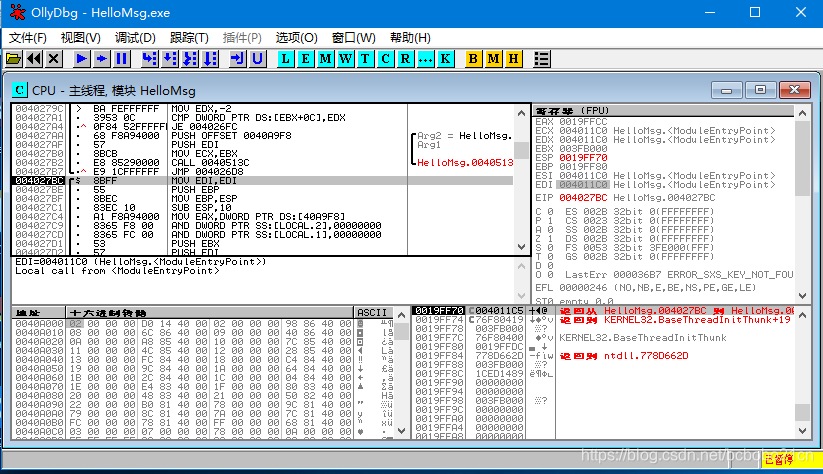Click the Execute till user code U icon
The height and width of the screenshot is (474, 823).
click(257, 59)
